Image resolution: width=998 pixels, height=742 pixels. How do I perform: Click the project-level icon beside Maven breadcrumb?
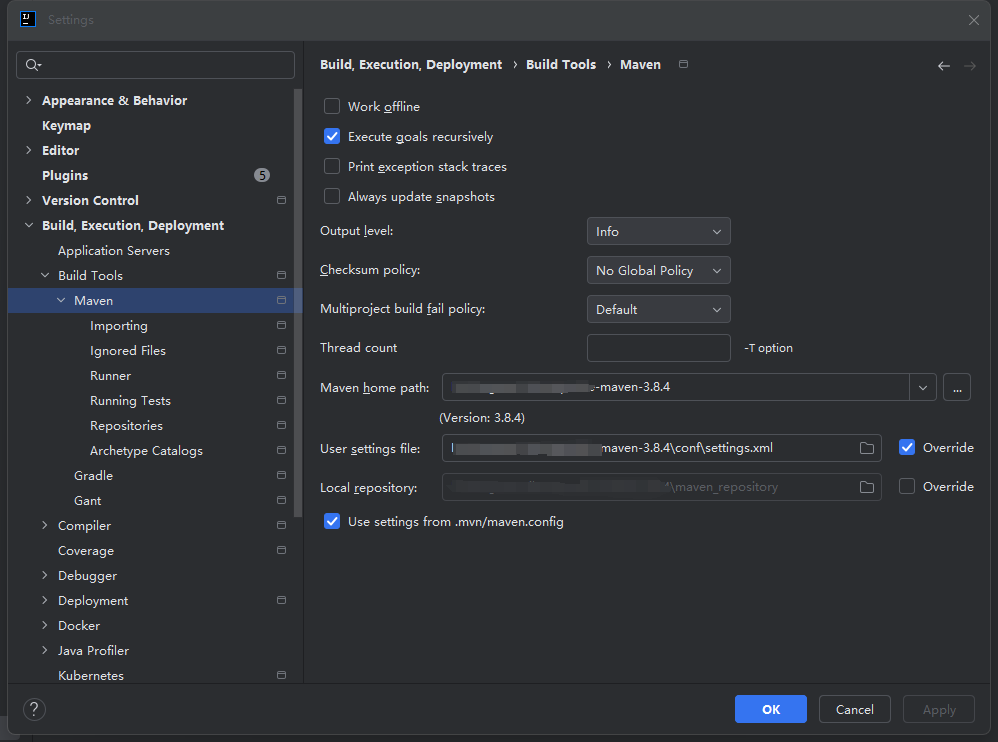(x=683, y=64)
